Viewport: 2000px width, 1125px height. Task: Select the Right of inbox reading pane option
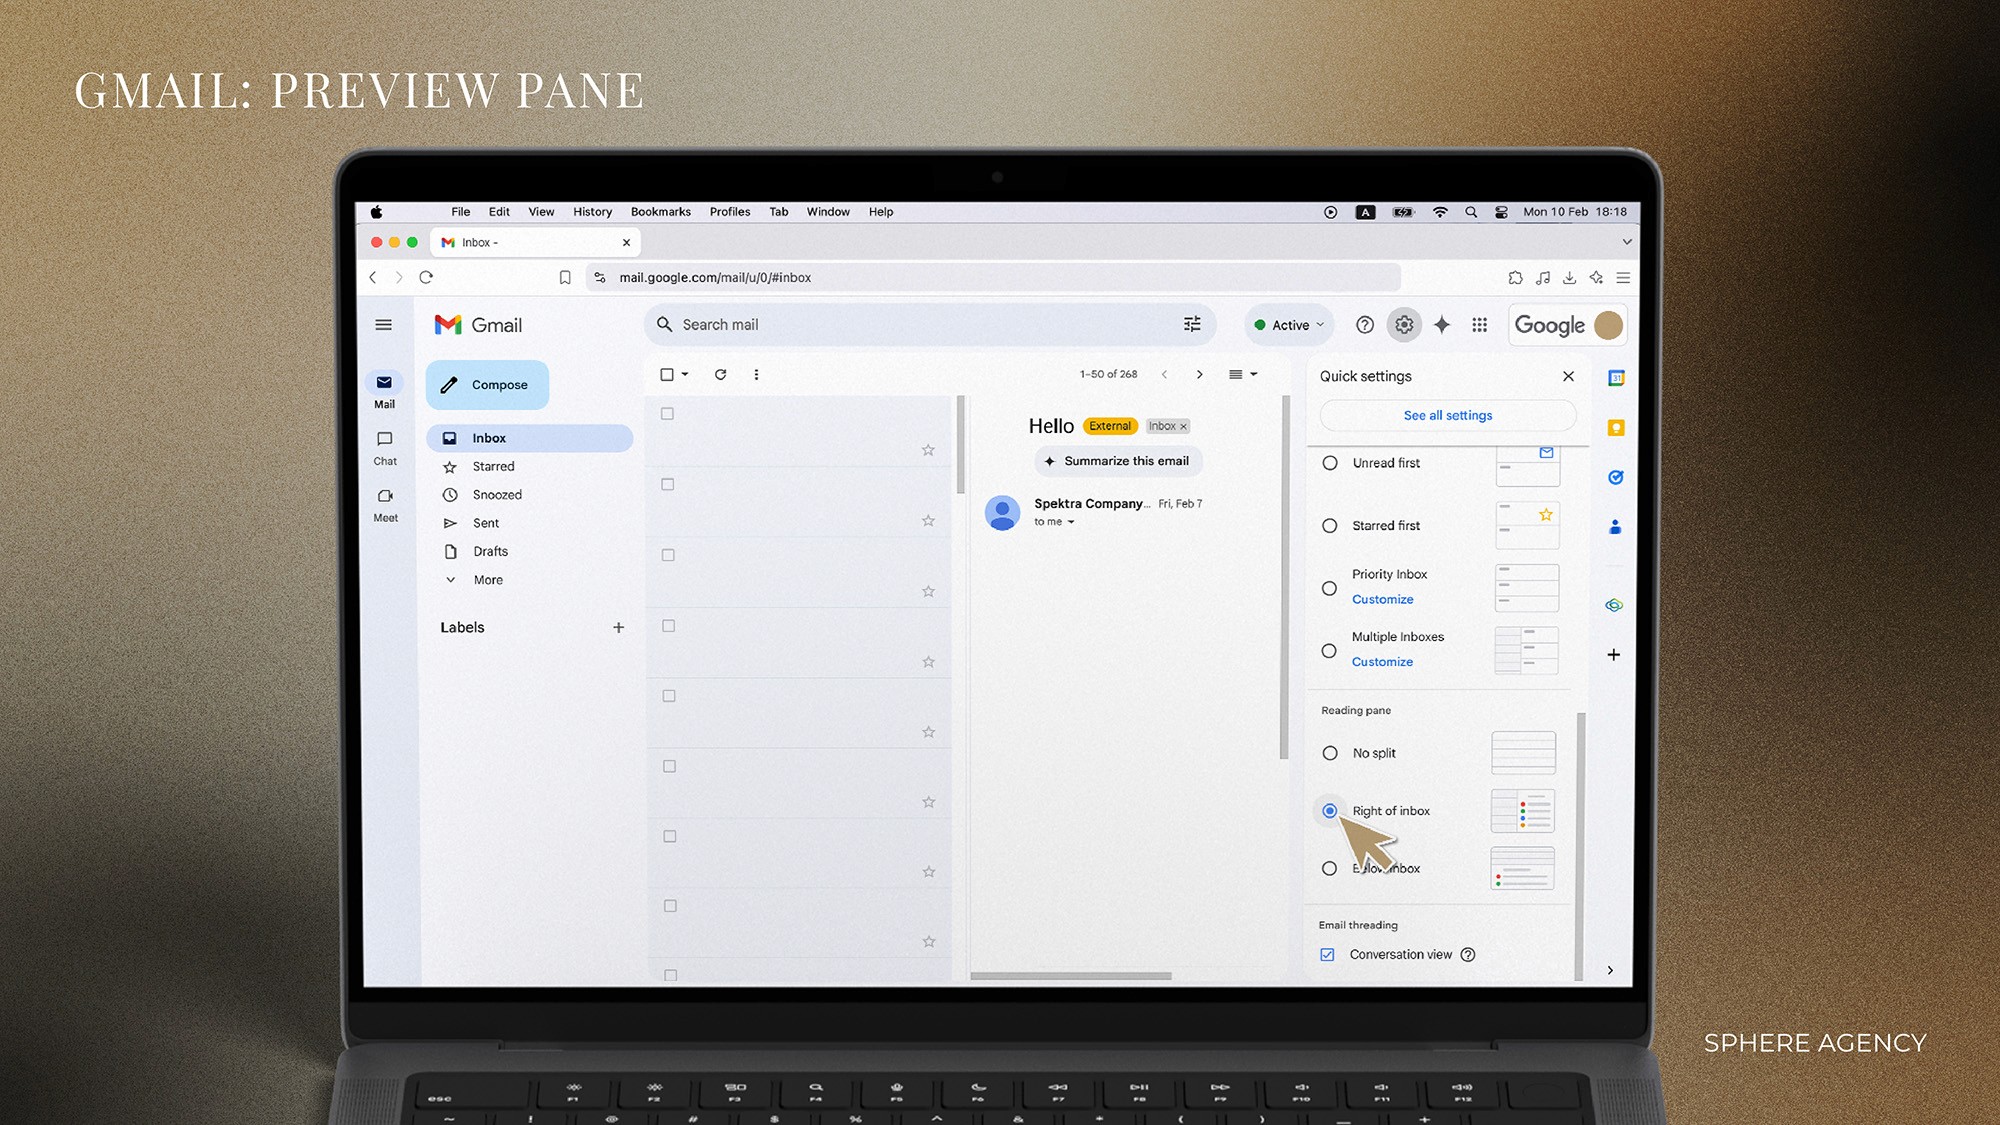1329,811
